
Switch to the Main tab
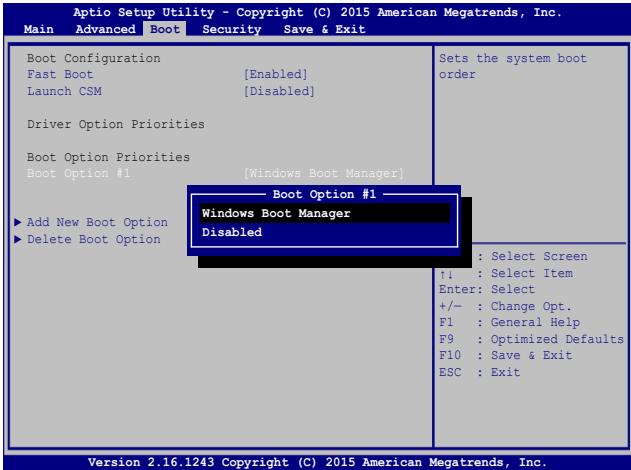pyautogui.click(x=40, y=30)
